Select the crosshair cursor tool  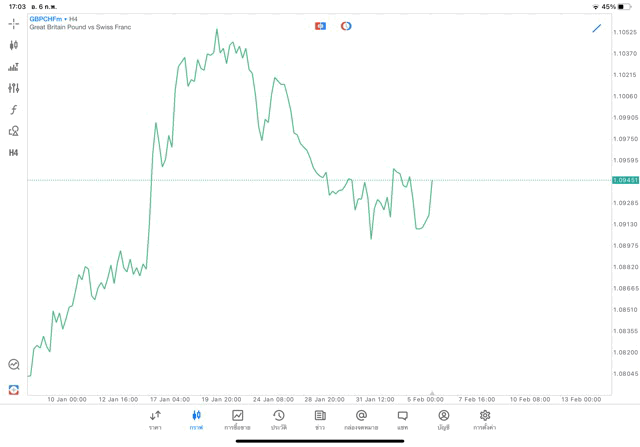[x=14, y=23]
